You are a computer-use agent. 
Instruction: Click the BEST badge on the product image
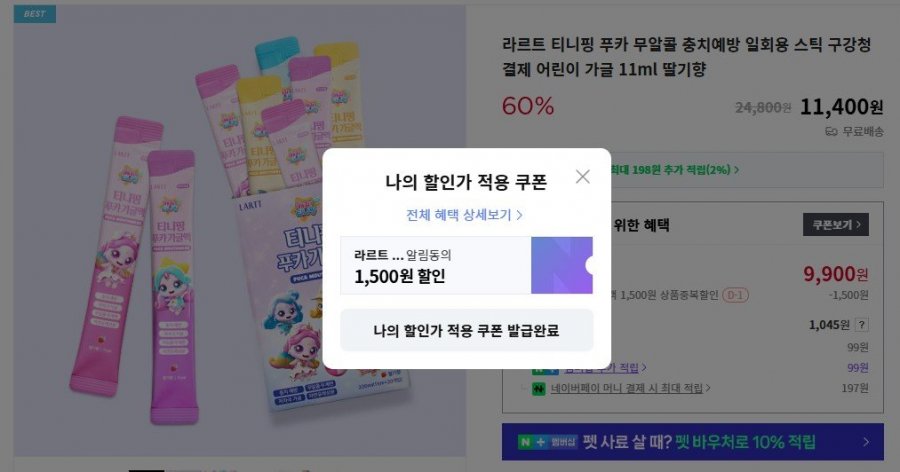34,14
